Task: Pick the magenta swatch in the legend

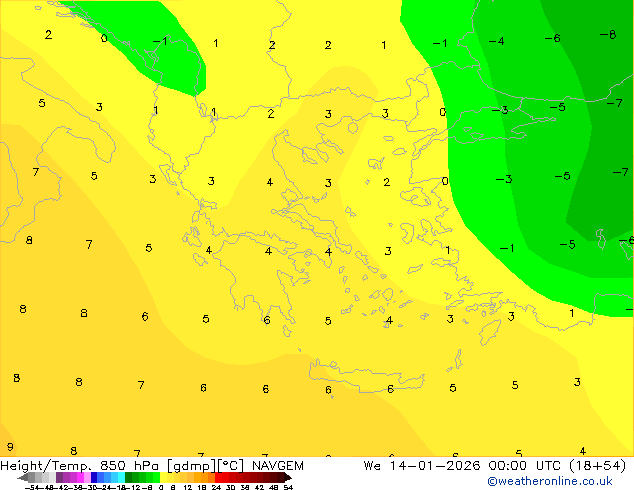Action: pyautogui.click(x=80, y=477)
